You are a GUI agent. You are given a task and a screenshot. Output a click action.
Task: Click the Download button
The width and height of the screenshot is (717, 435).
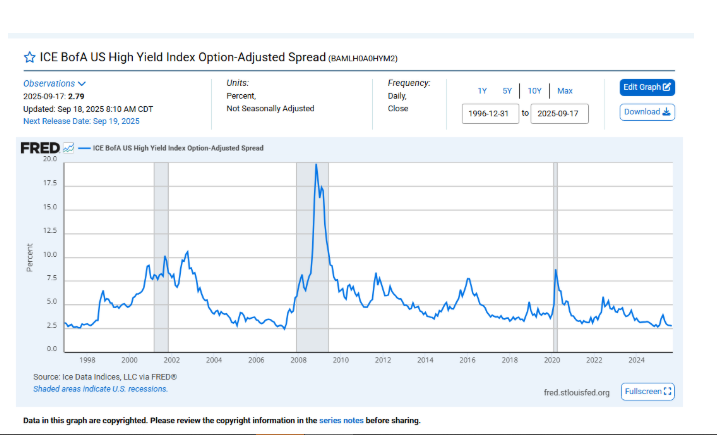coord(647,112)
